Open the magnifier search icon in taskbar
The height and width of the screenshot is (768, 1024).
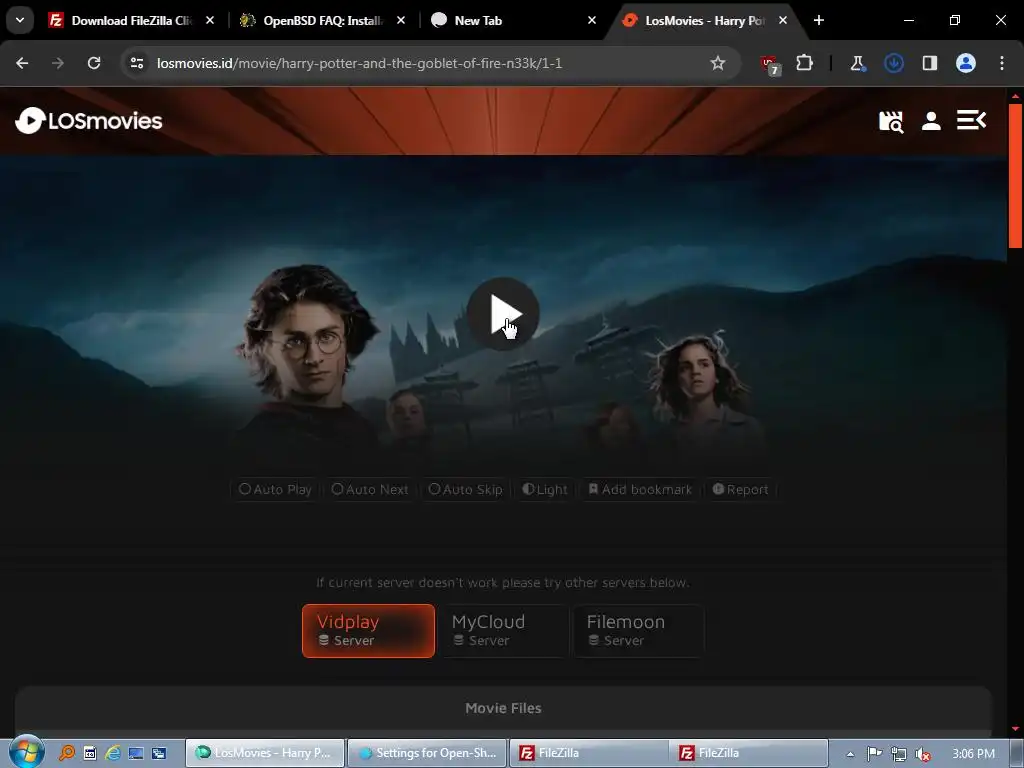(x=67, y=753)
